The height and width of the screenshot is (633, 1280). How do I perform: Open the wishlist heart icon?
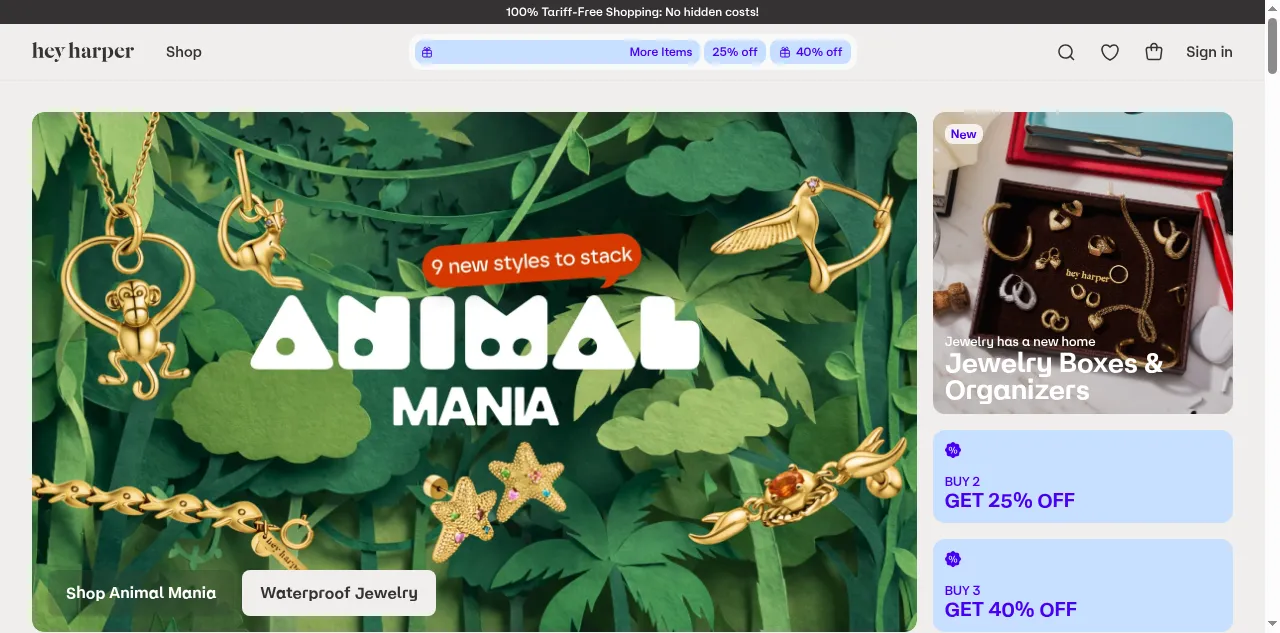click(1110, 52)
